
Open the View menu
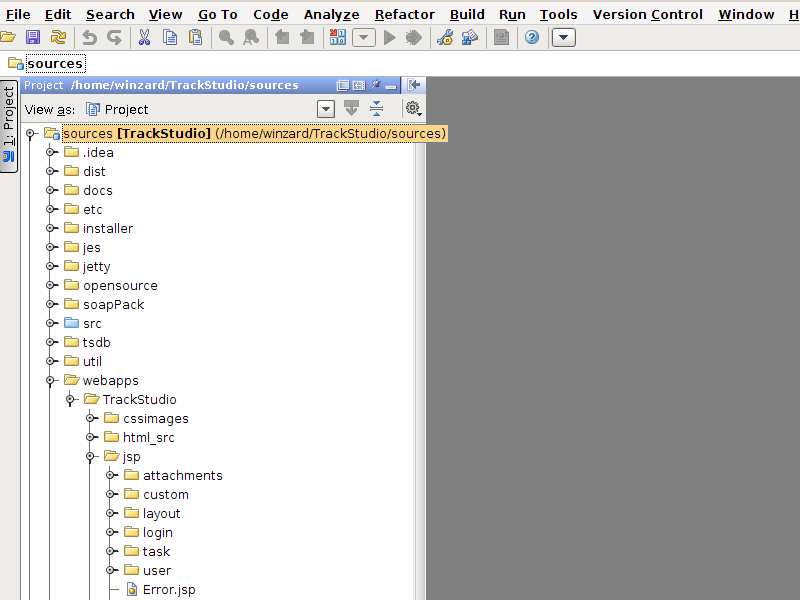point(165,14)
